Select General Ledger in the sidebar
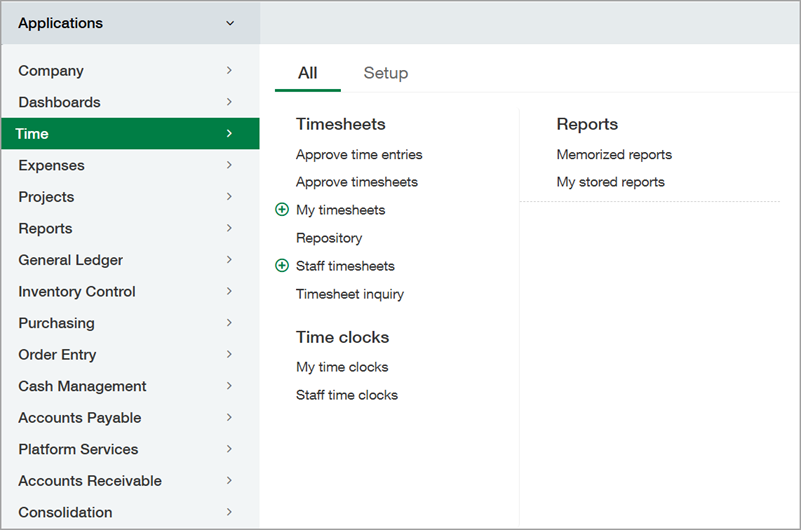The image size is (801, 530). (x=71, y=260)
